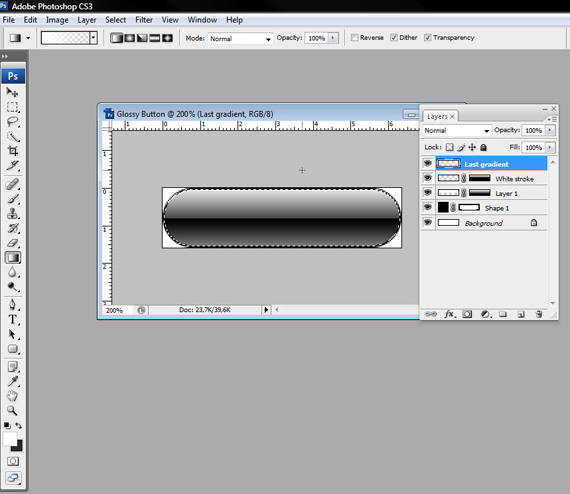This screenshot has width=570, height=494.
Task: Uncheck the Transparency option
Action: pyautogui.click(x=428, y=37)
